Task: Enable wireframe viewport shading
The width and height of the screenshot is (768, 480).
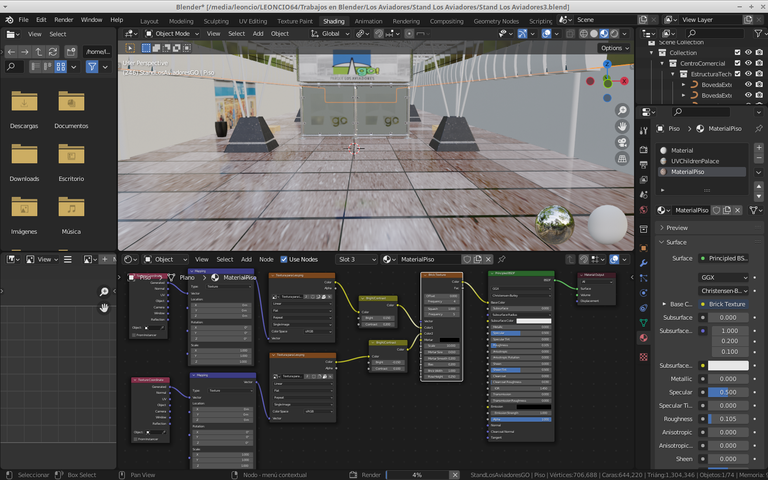Action: [584, 34]
